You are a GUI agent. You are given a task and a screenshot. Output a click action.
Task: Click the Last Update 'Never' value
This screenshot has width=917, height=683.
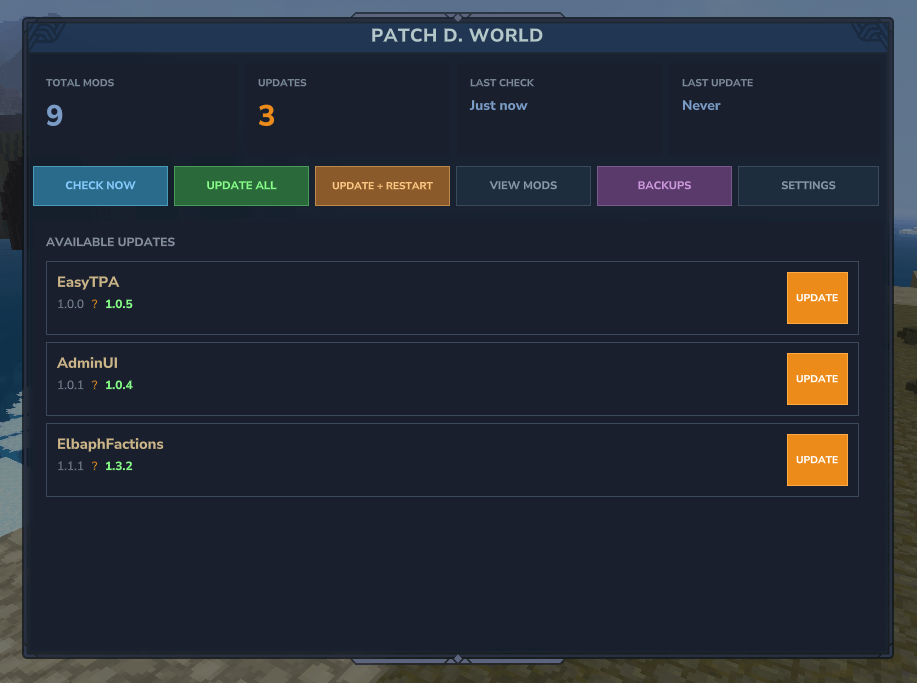pyautogui.click(x=701, y=105)
